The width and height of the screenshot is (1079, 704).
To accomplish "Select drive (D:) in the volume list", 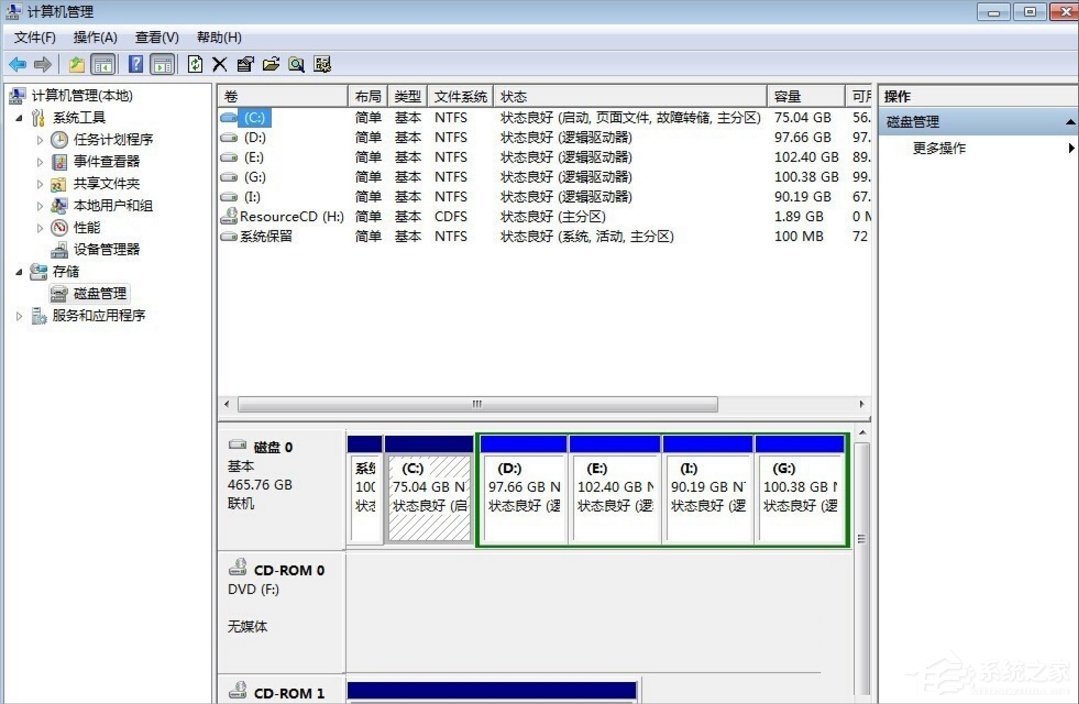I will pos(256,137).
